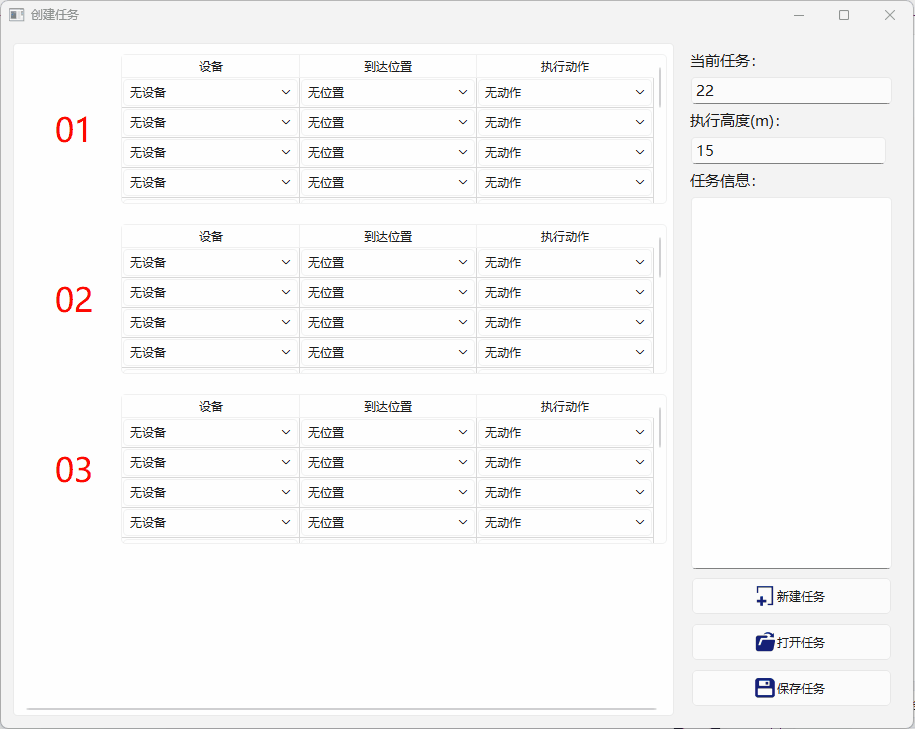Click the 到达位置 column header in group 01

(387, 67)
